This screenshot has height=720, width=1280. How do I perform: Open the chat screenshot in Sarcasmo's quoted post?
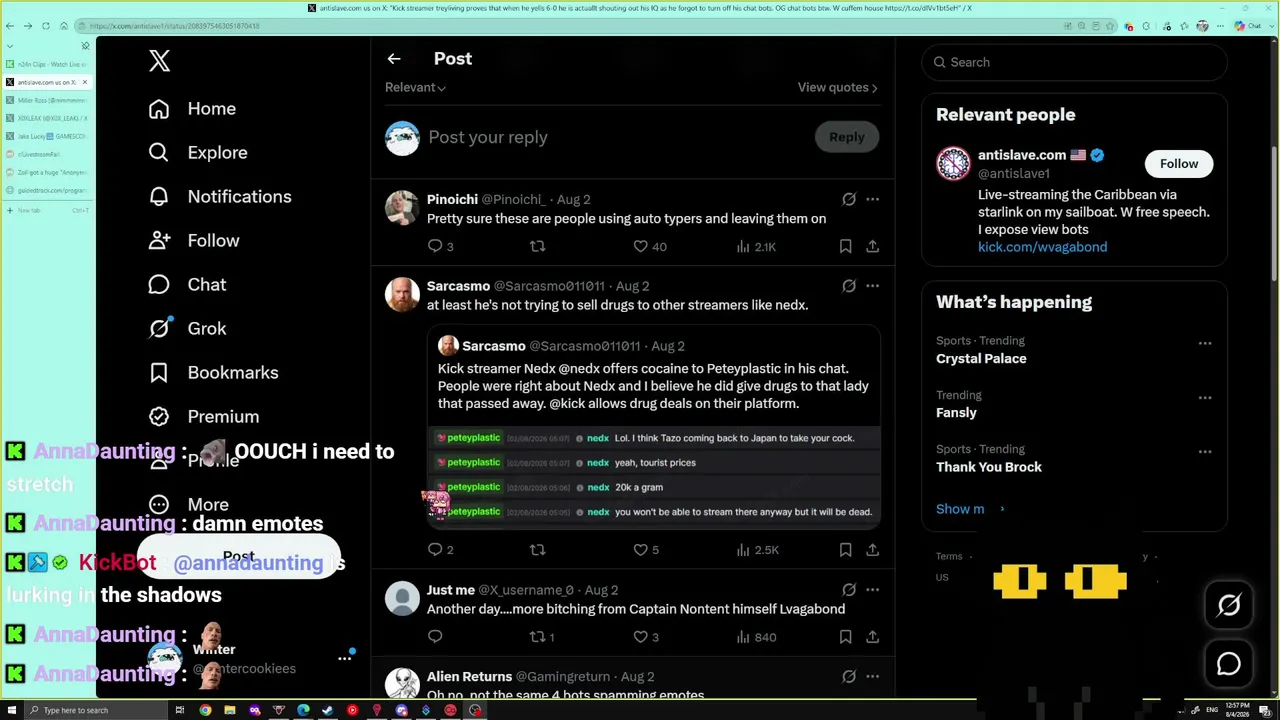coord(654,475)
